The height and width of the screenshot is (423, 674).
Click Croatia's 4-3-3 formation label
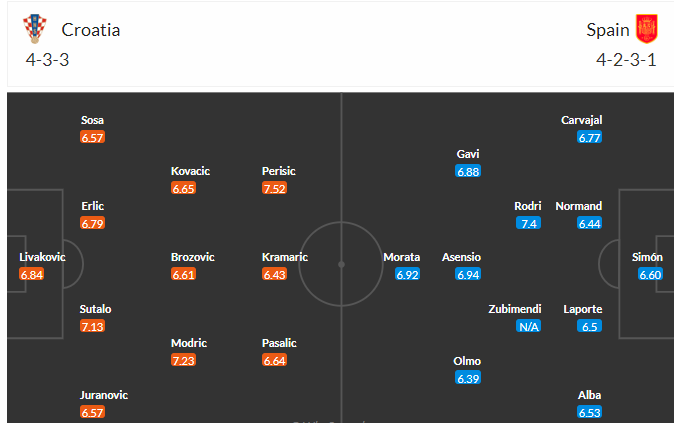pyautogui.click(x=47, y=58)
